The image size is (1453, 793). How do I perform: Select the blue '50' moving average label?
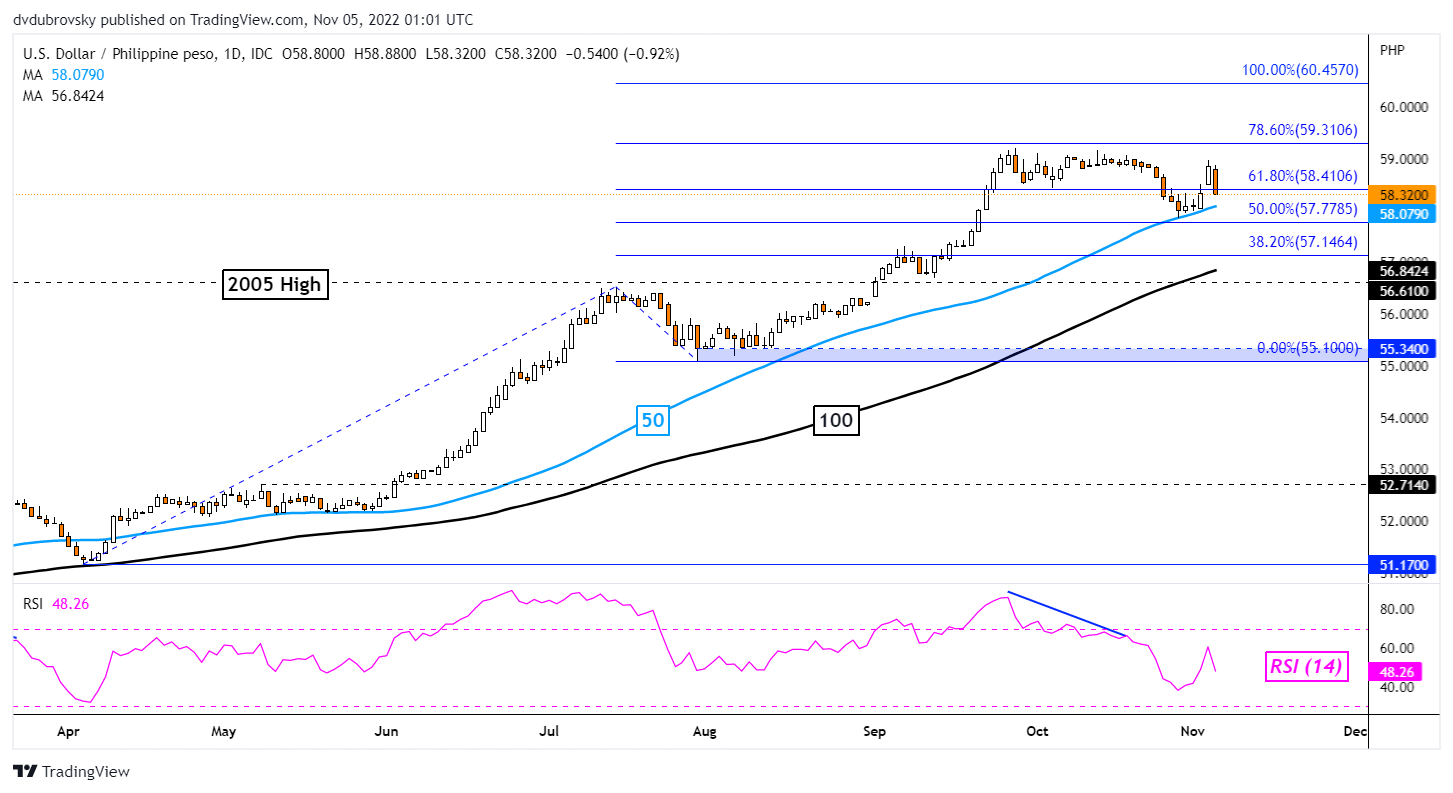click(652, 421)
